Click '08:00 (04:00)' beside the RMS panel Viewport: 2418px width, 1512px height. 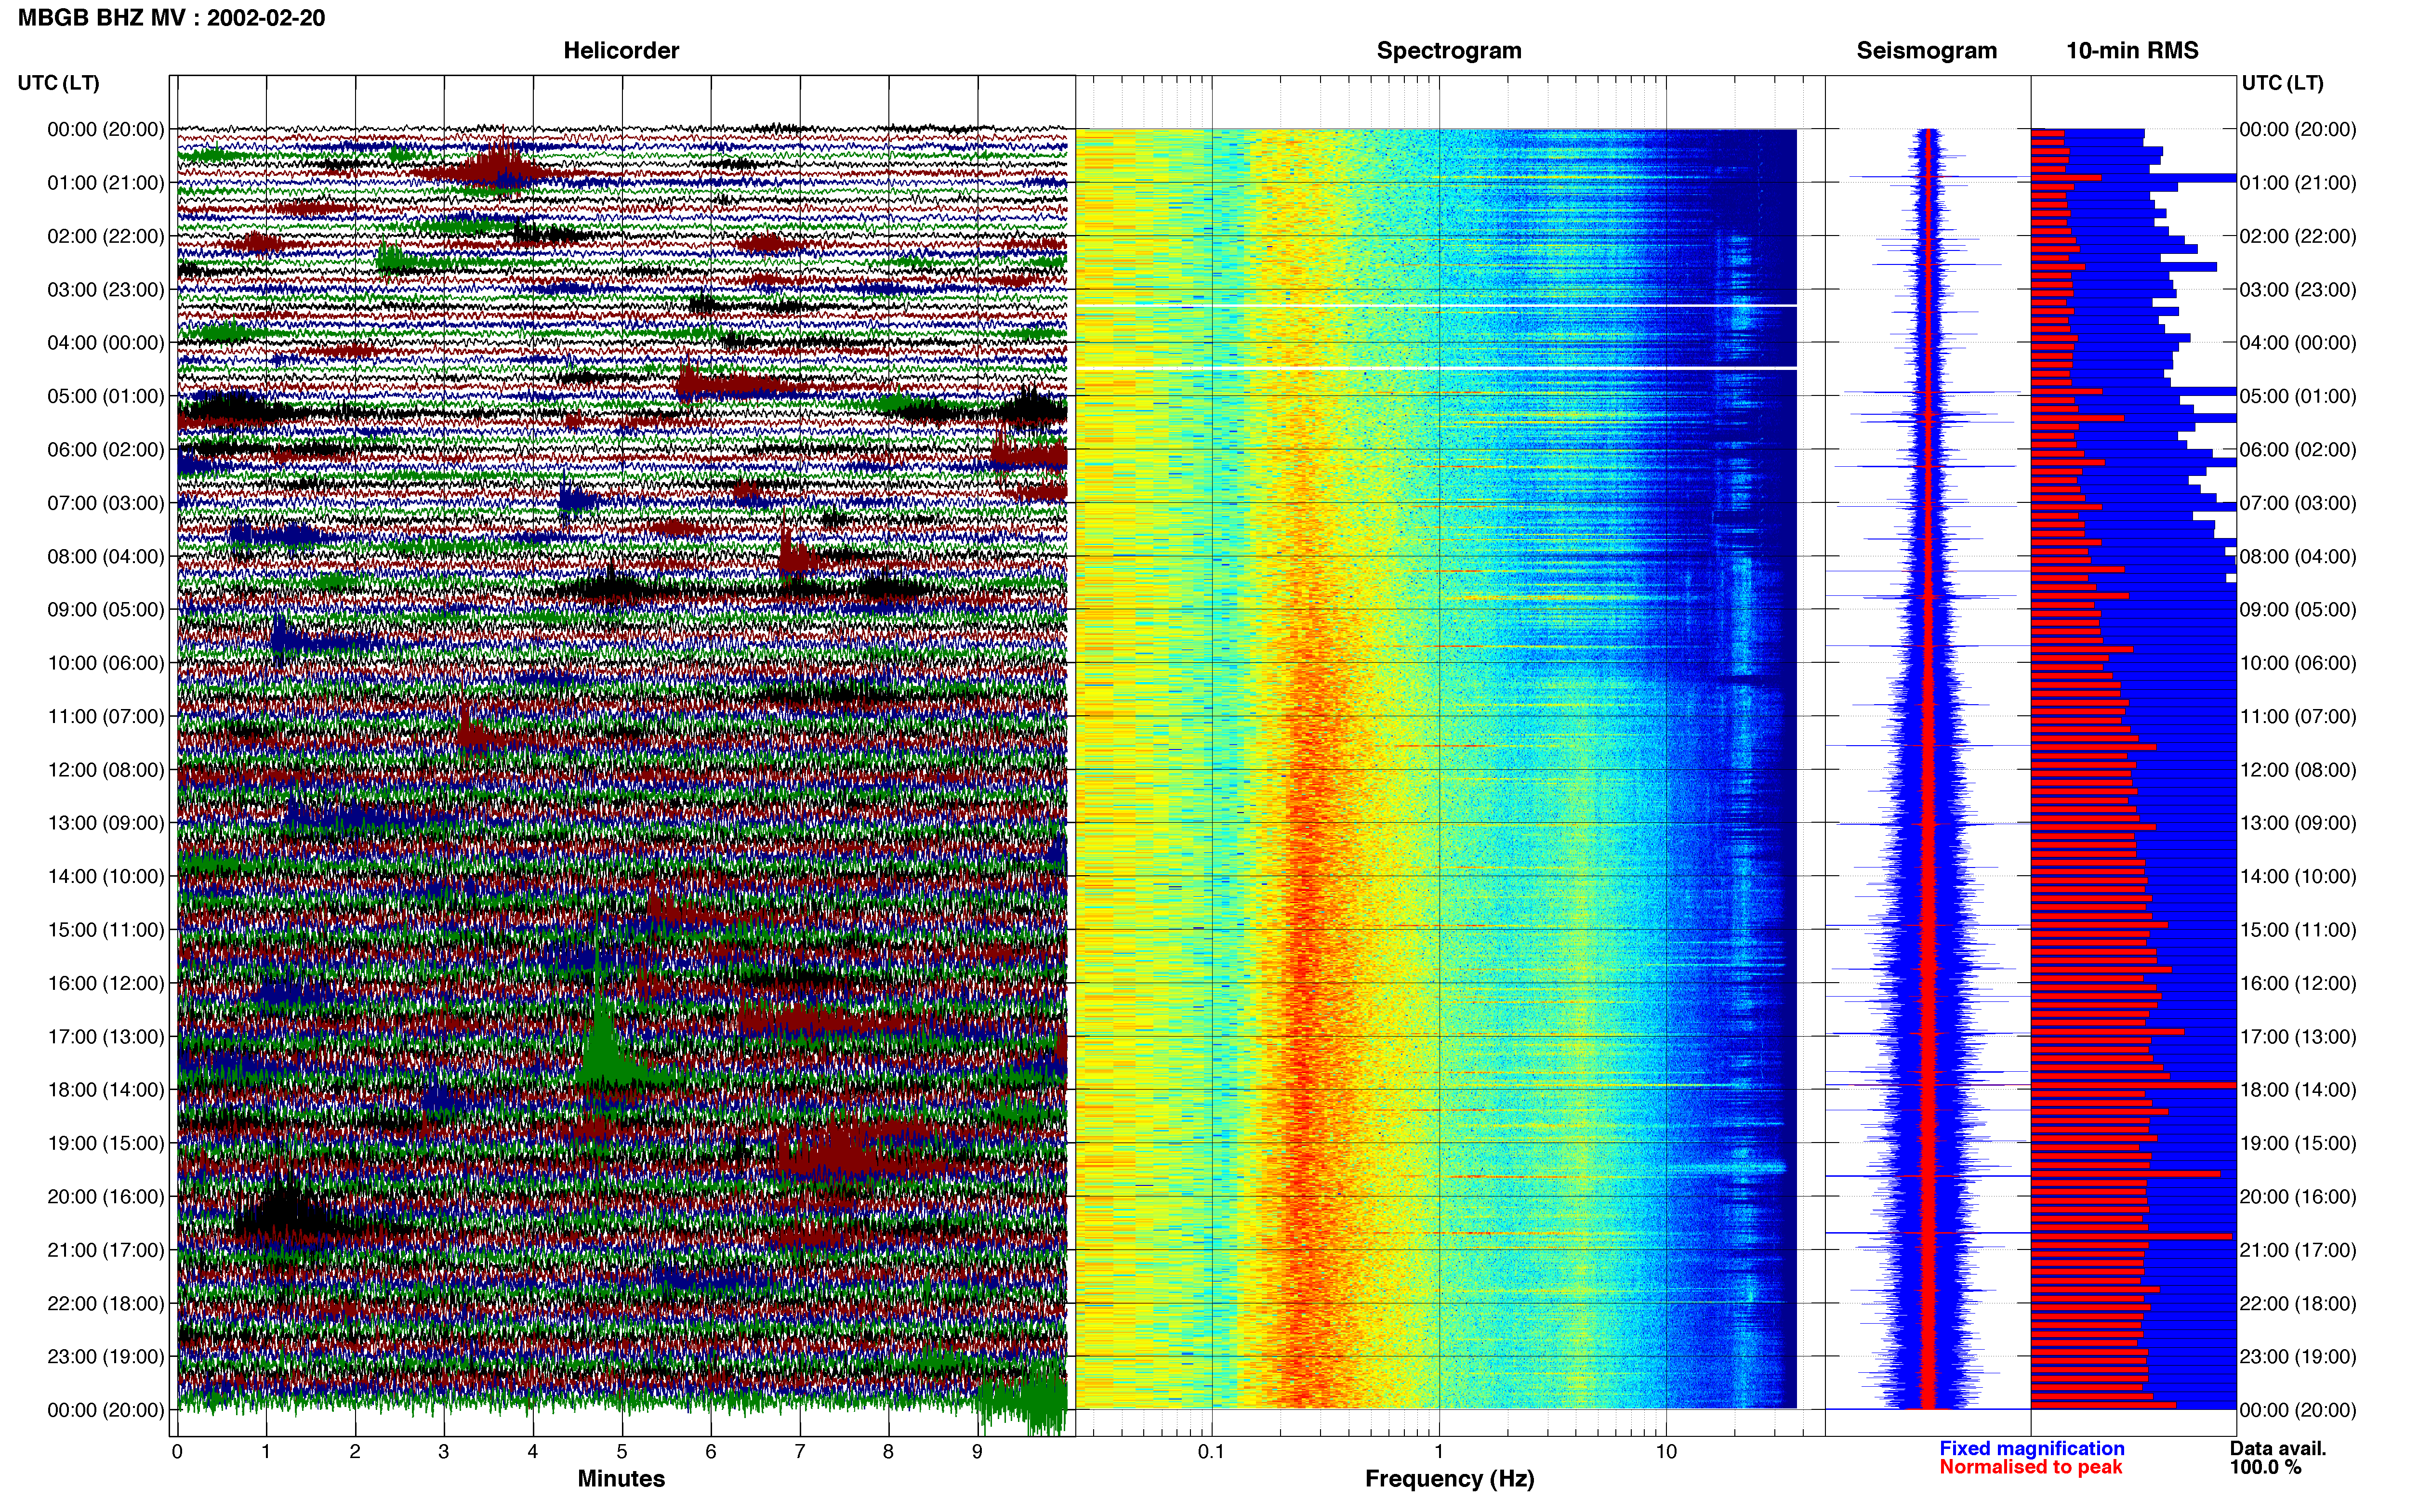coord(2298,556)
